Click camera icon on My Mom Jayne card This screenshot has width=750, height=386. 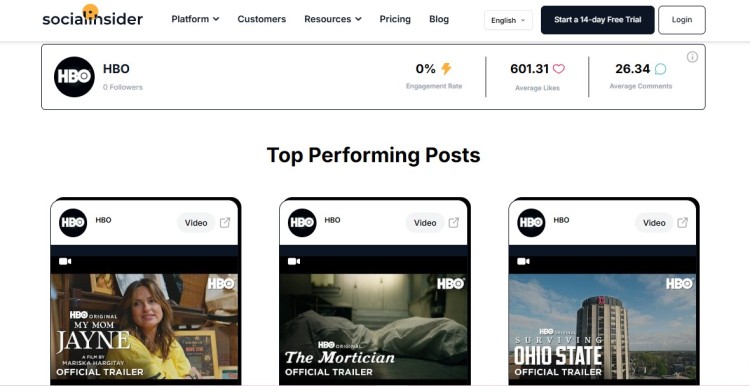65,261
